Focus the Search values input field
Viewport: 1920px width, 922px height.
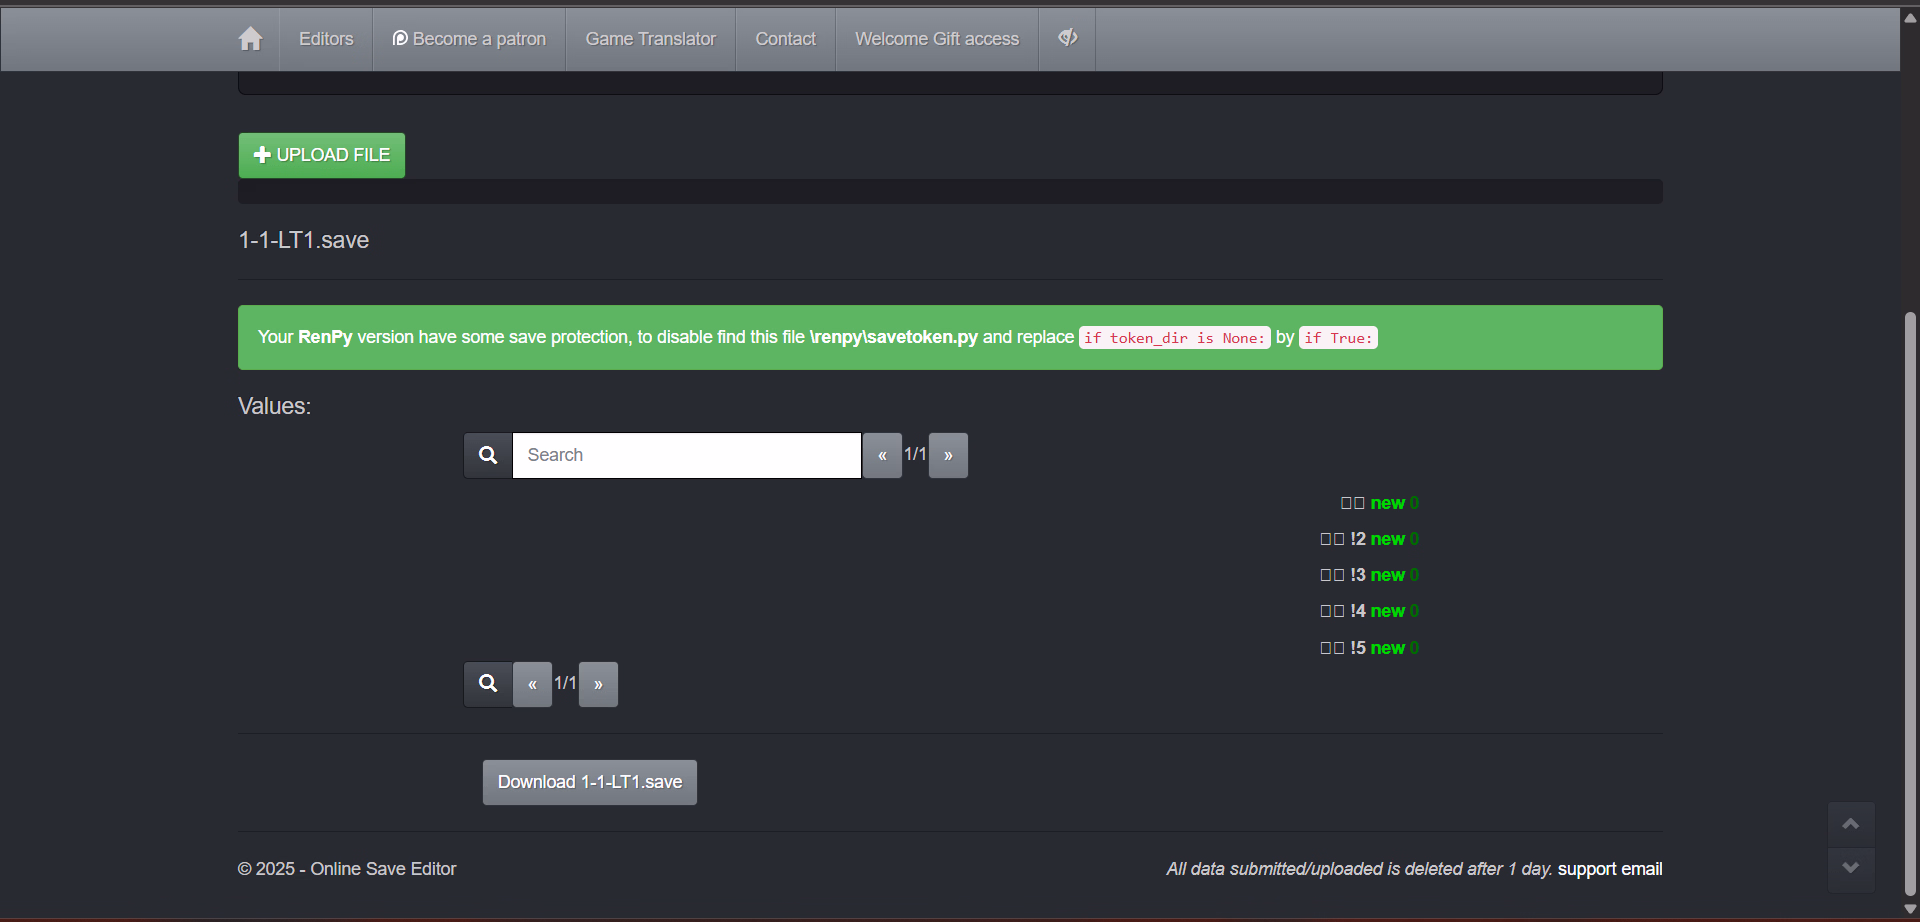coord(686,455)
